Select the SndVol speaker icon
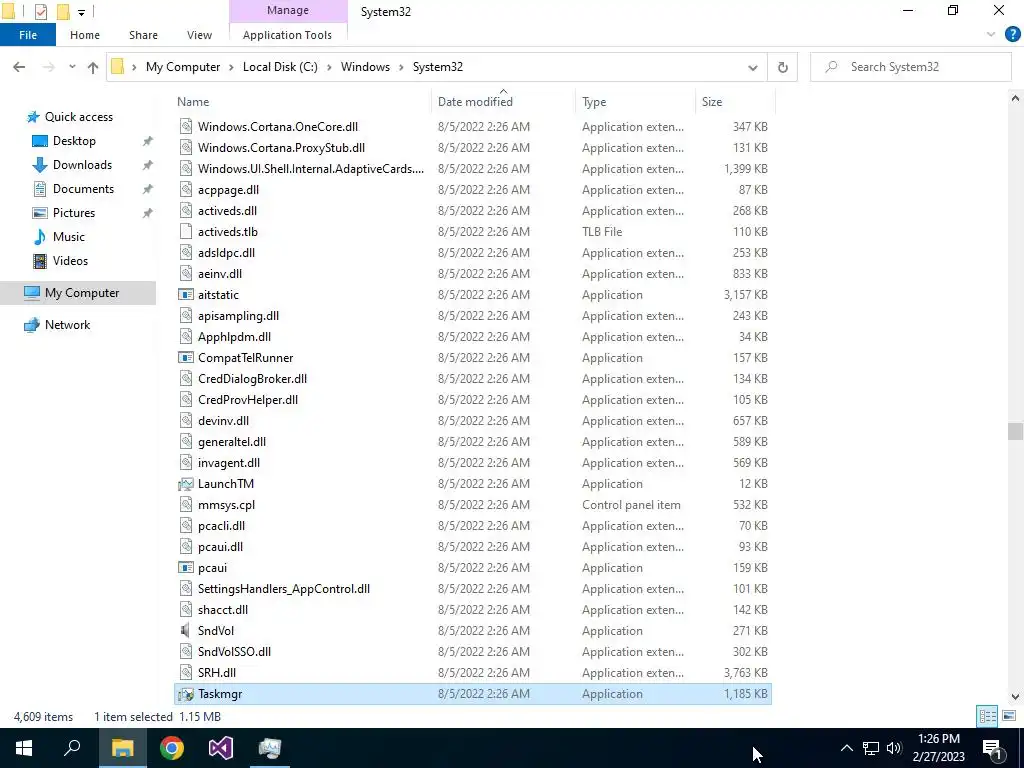Viewport: 1024px width, 768px height. (186, 631)
